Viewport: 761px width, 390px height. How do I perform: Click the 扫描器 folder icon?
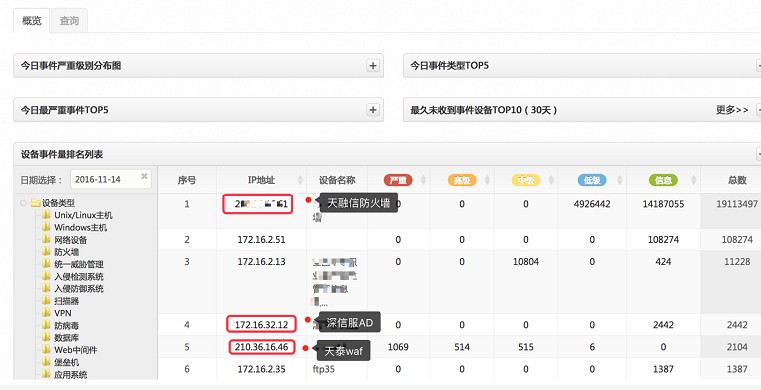[x=47, y=300]
